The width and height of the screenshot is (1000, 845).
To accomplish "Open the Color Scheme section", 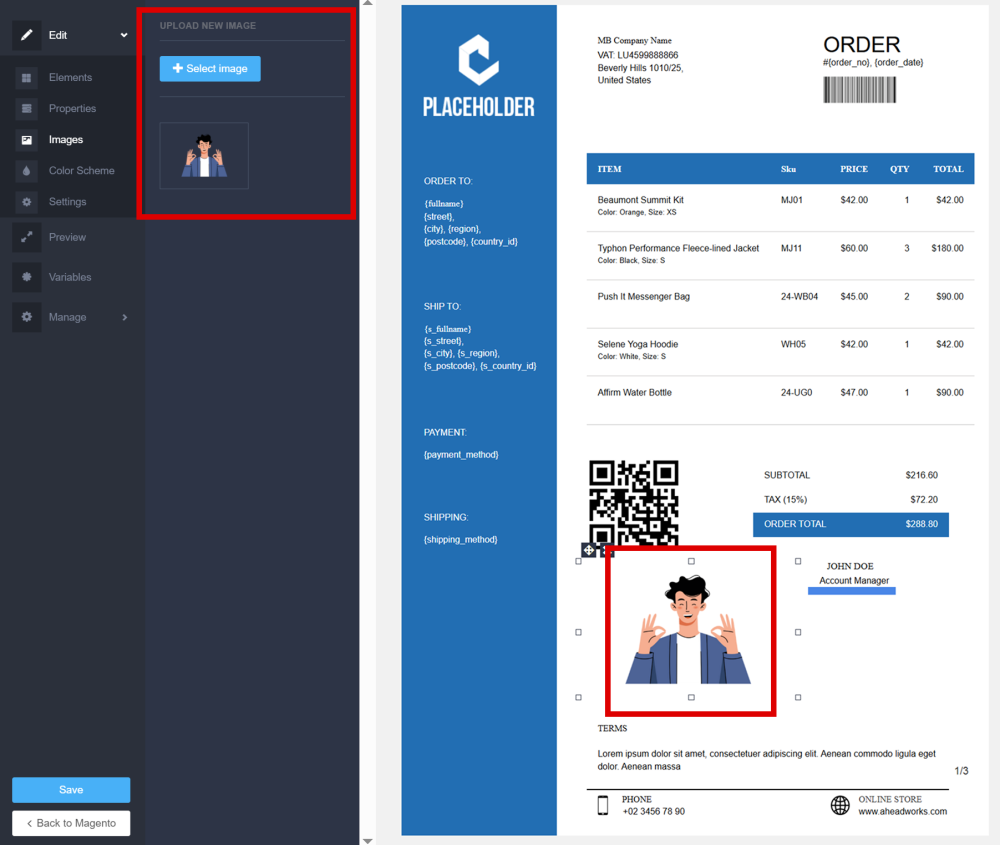I will 82,170.
